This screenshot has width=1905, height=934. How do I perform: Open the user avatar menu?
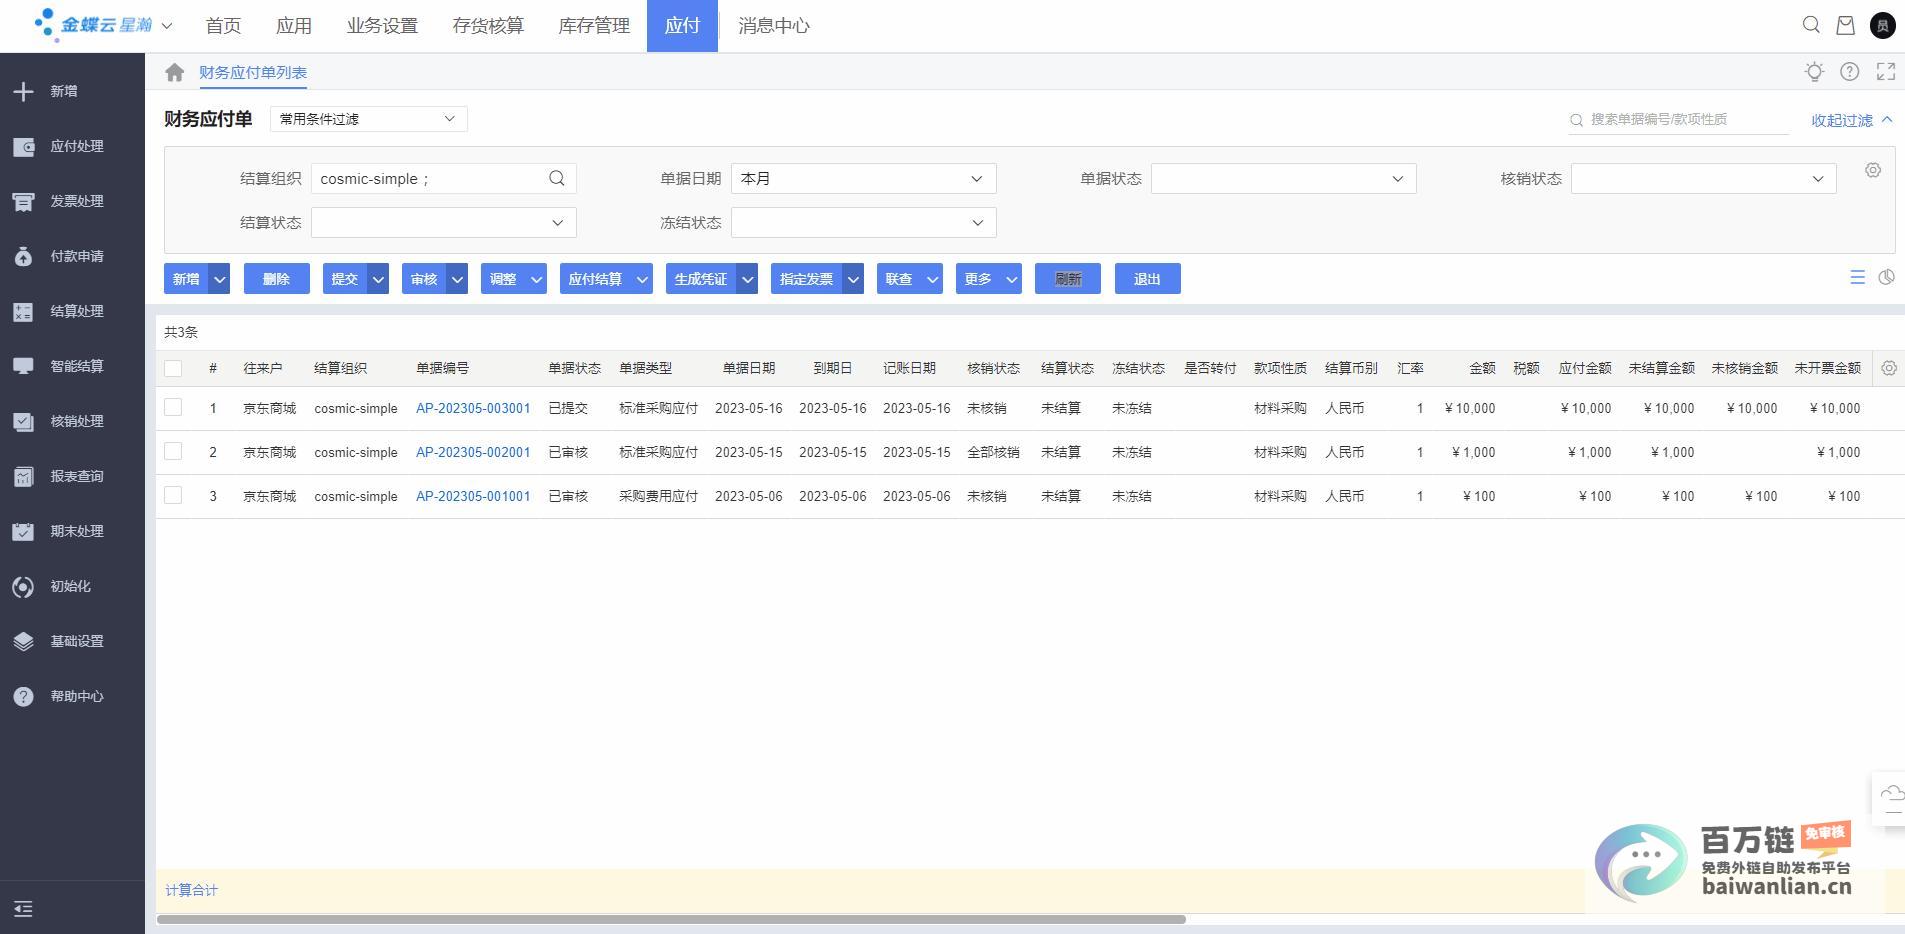pyautogui.click(x=1883, y=25)
